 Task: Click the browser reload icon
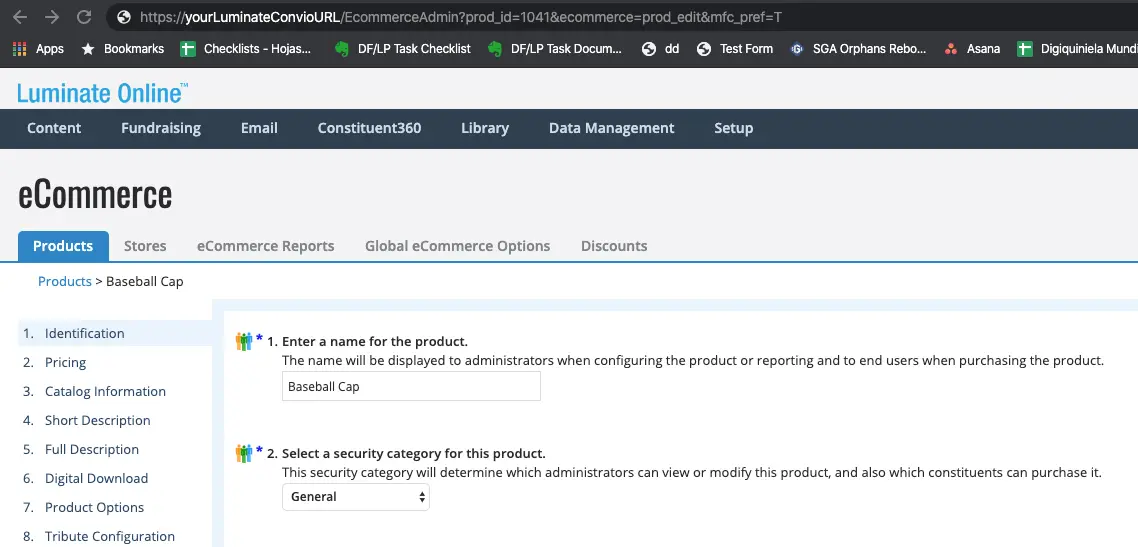click(84, 17)
